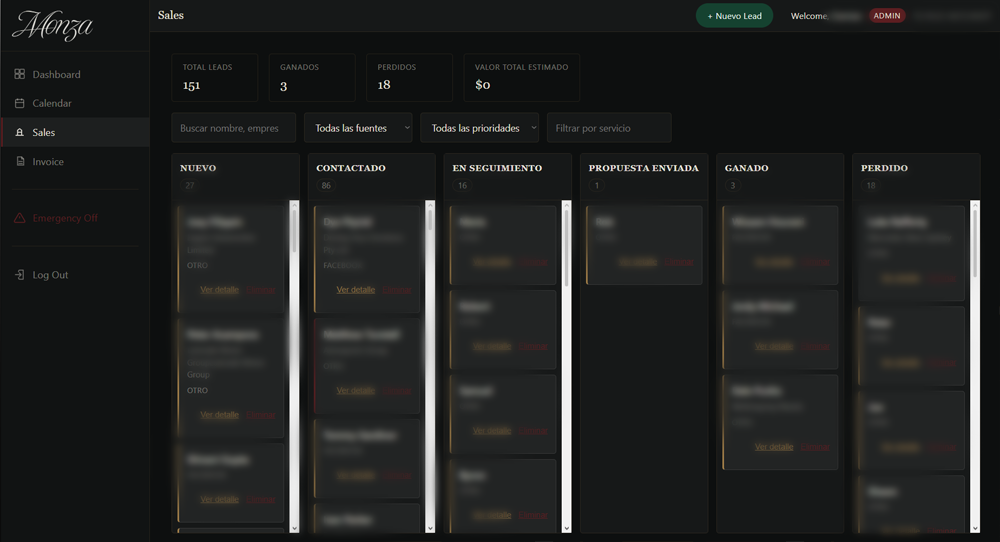
Task: Click Eliminar on fourth En Seguimiento card
Action: [x=533, y=515]
